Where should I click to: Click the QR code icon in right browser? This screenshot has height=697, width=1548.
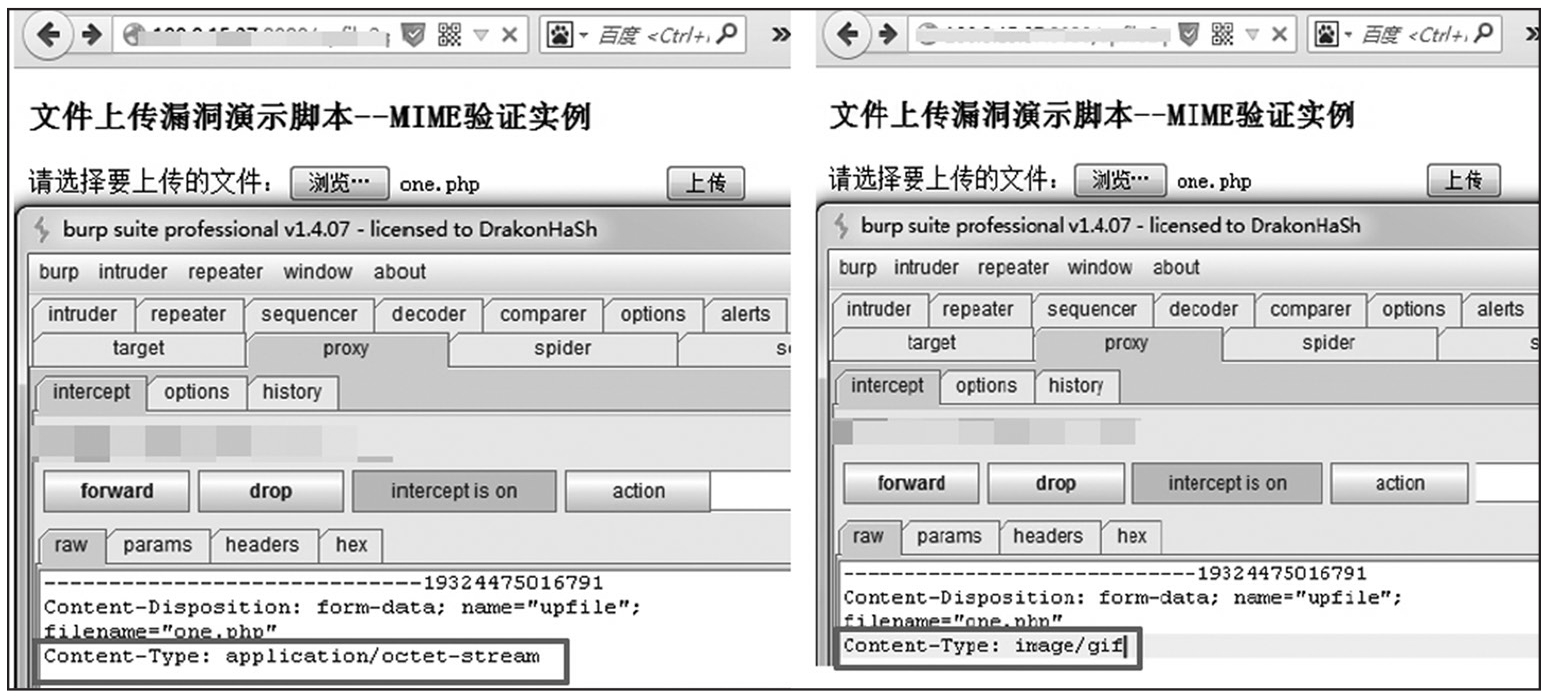pos(1222,34)
